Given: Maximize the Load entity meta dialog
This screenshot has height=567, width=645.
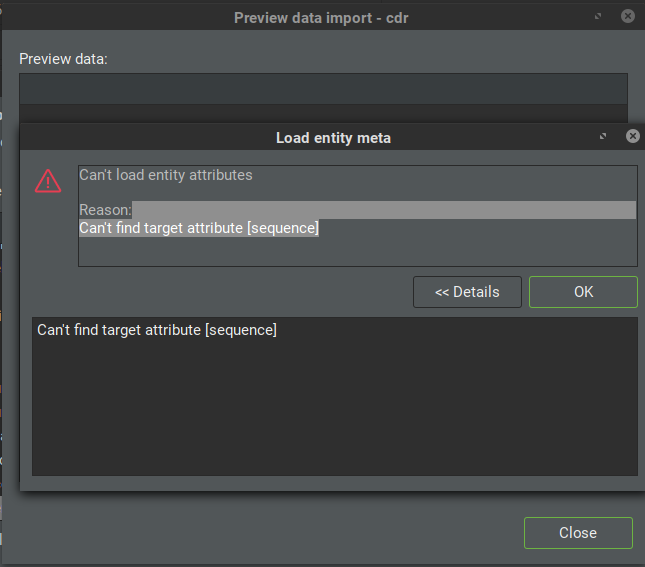Looking at the screenshot, I should pyautogui.click(x=603, y=136).
